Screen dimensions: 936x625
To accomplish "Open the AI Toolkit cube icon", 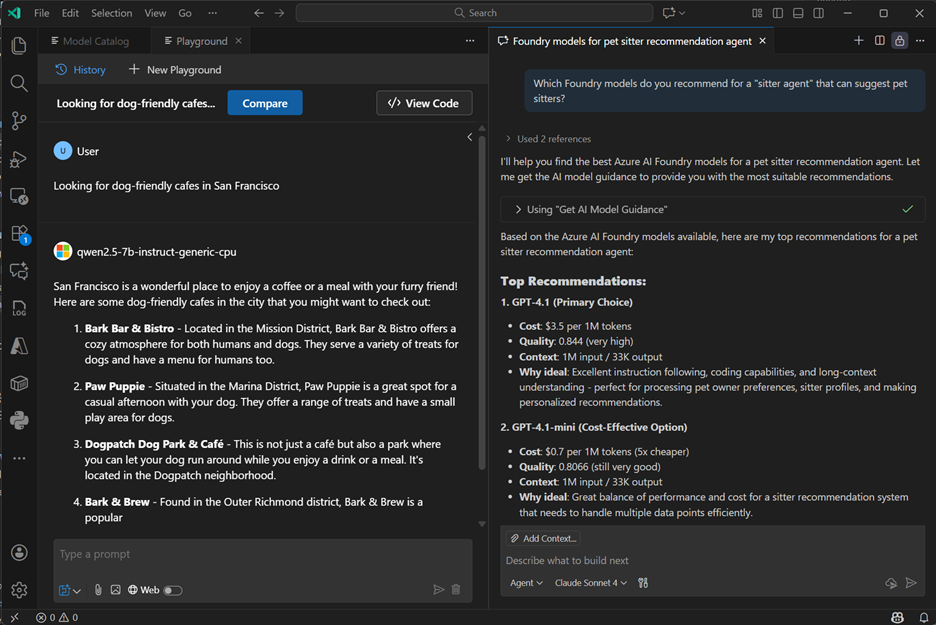I will tap(19, 383).
